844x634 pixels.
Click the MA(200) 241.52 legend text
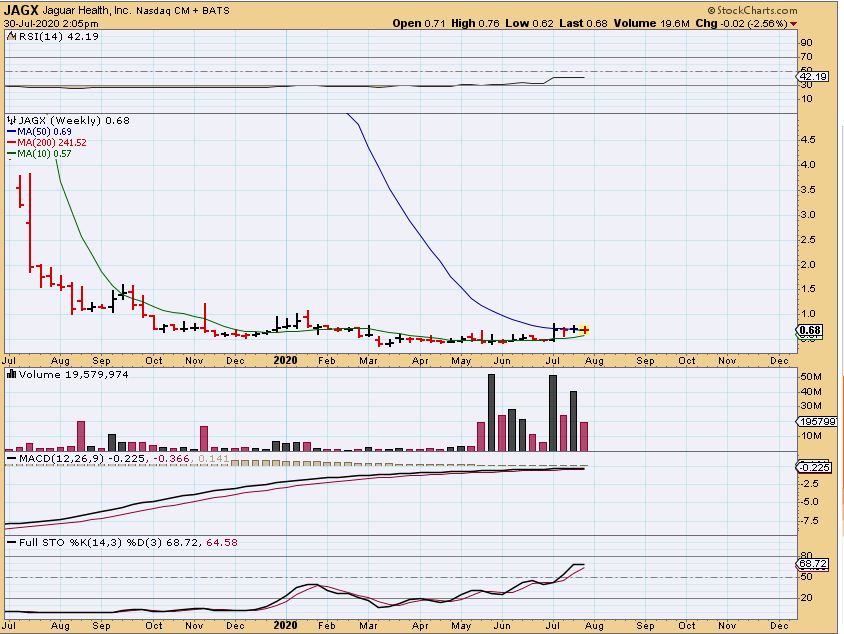click(52, 143)
